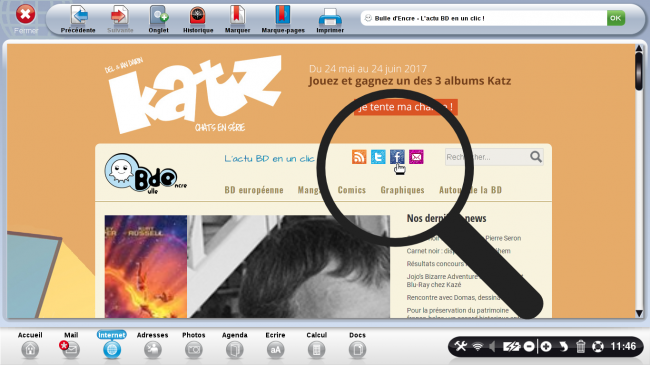Image resolution: width=650 pixels, height=365 pixels.
Task: Open the trash bin icon
Action: (581, 346)
